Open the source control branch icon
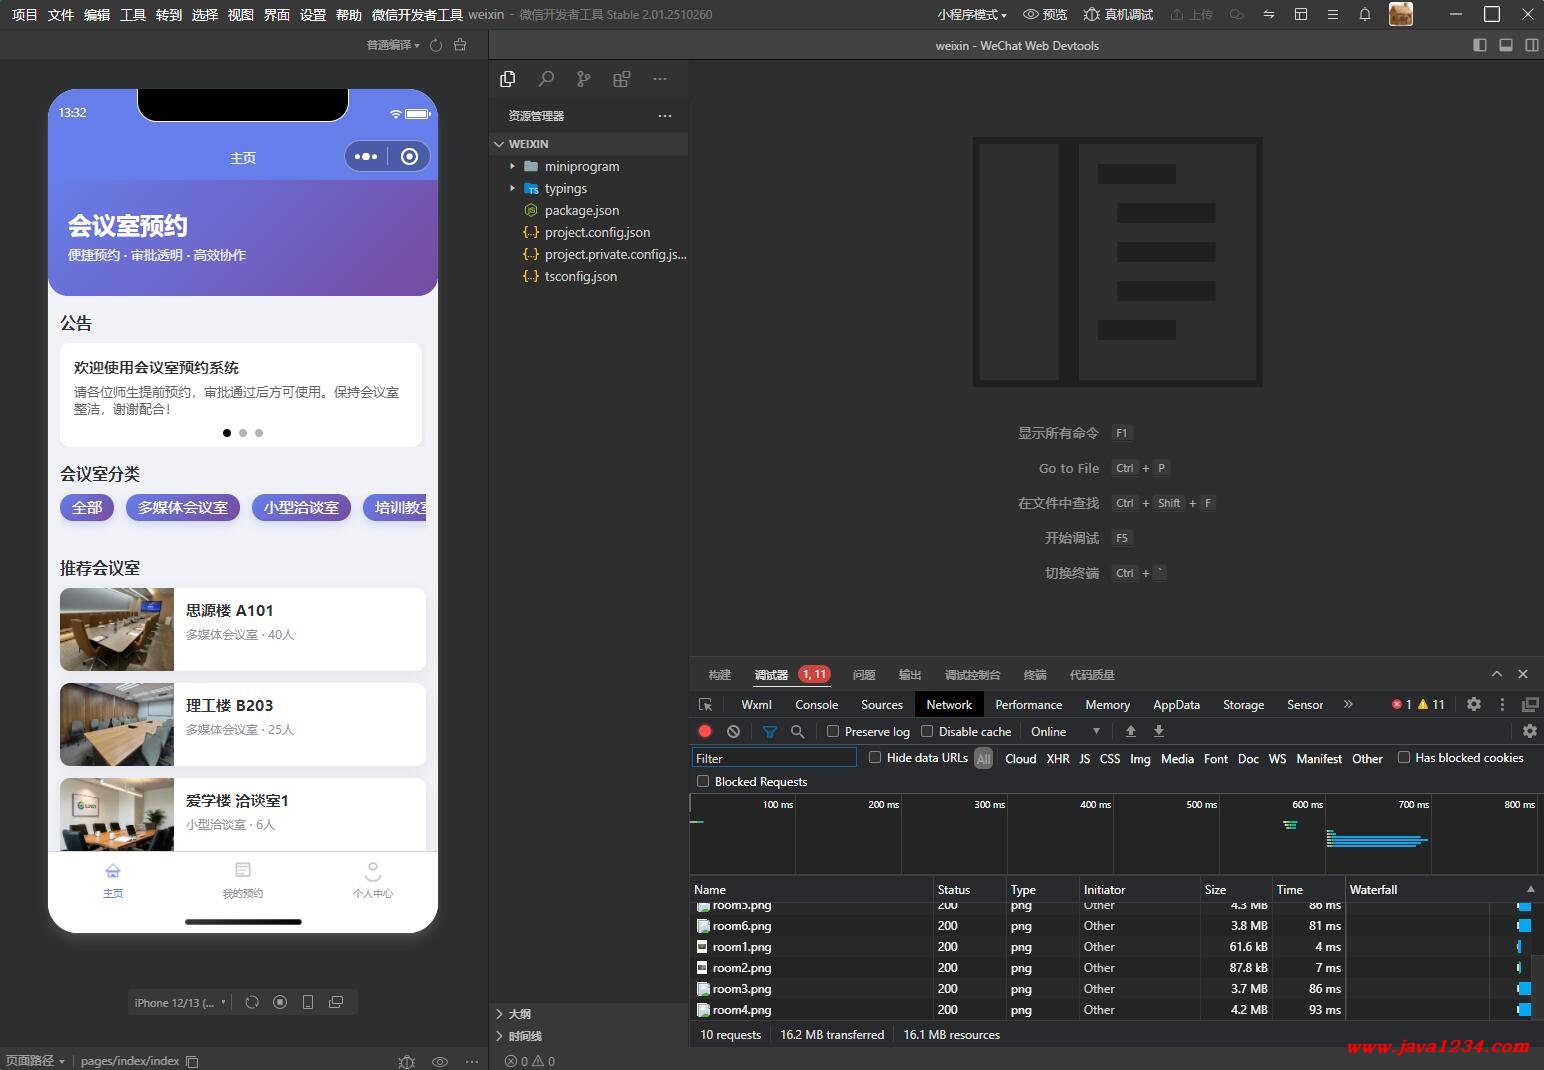 [584, 79]
